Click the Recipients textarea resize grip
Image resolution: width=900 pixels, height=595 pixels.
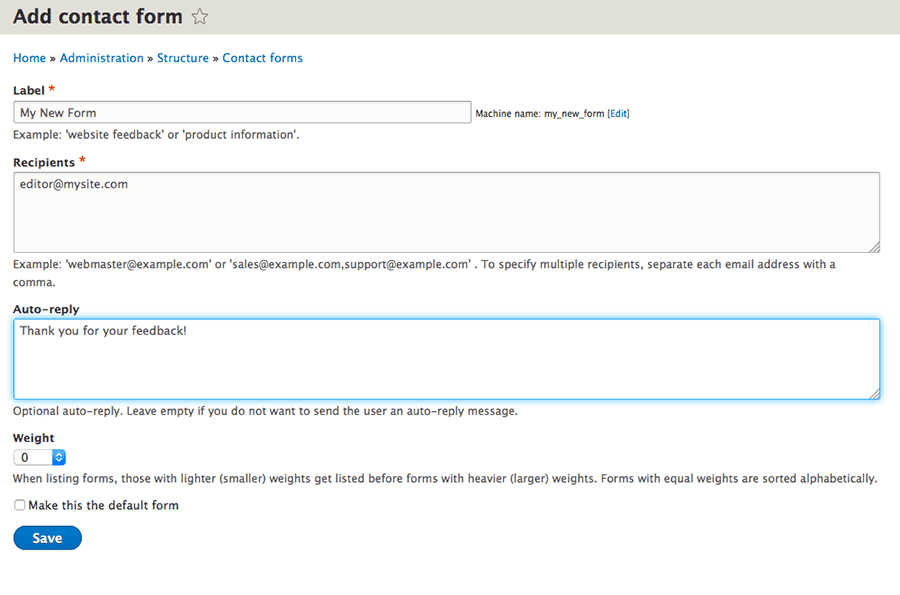point(874,247)
